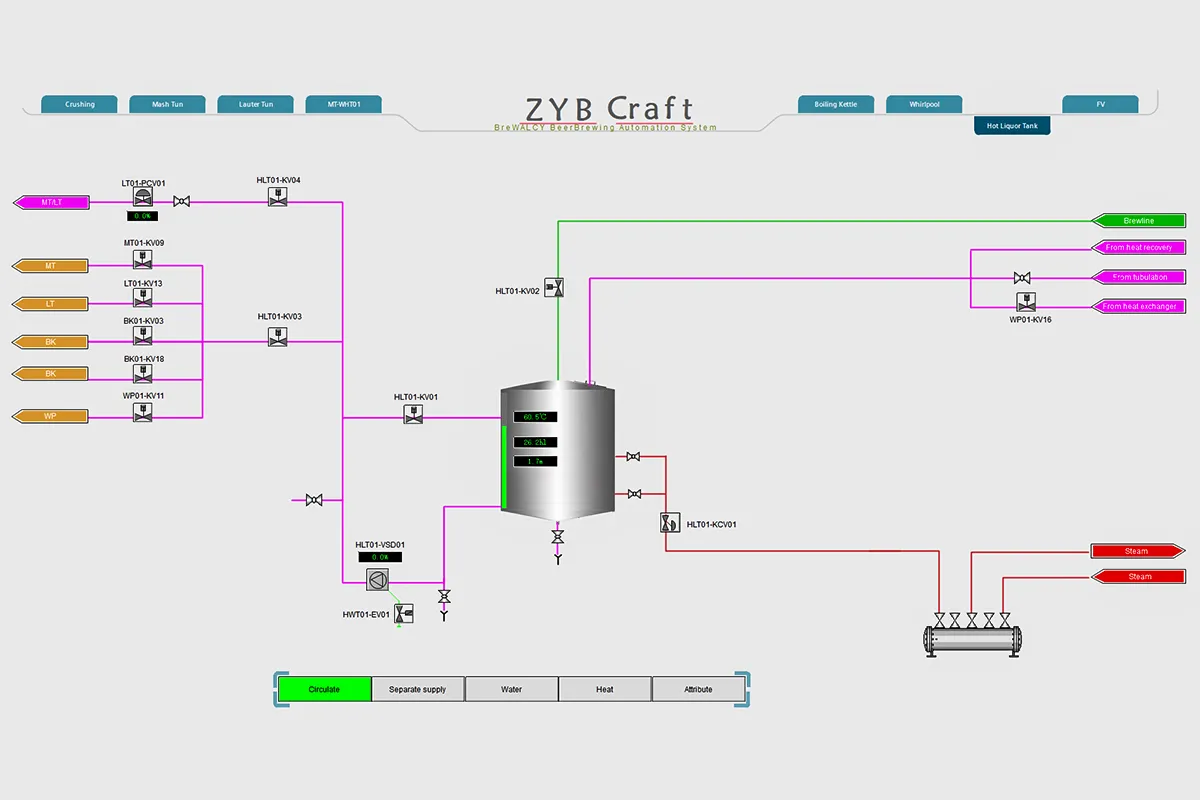Open steam control valve HLT01-KCV01
This screenshot has height=800, width=1200.
[x=670, y=523]
